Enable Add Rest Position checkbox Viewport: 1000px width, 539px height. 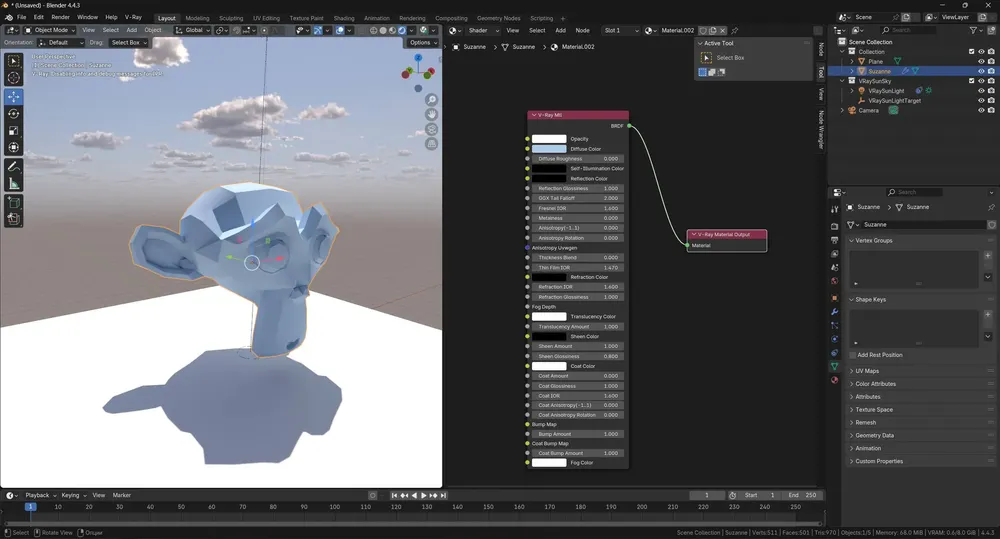point(853,355)
